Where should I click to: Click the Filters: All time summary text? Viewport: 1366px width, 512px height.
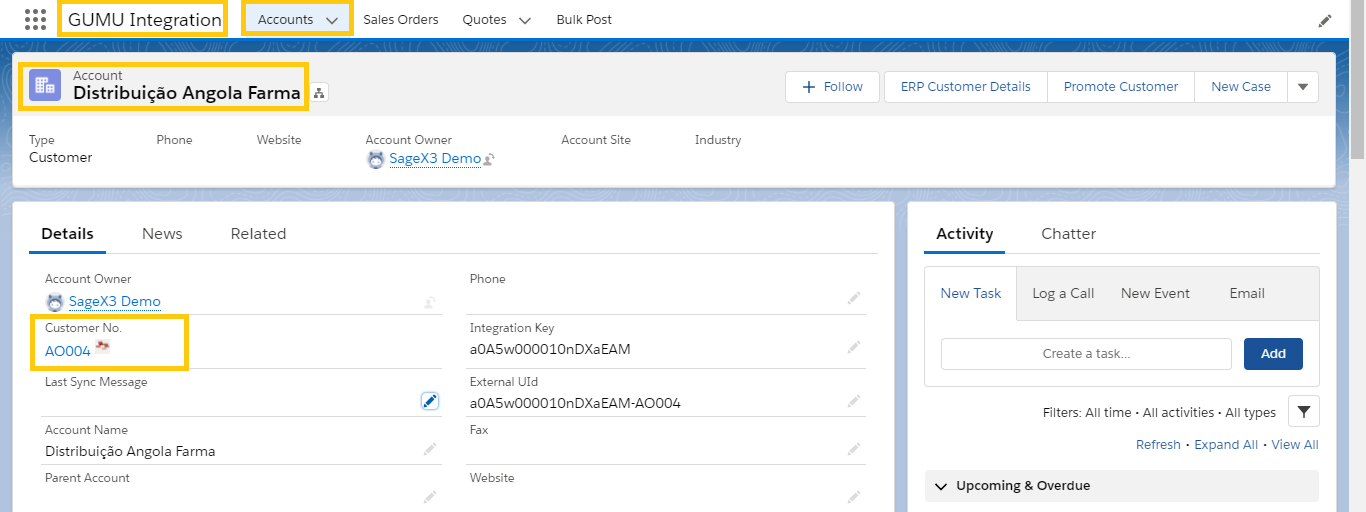[x=1159, y=412]
